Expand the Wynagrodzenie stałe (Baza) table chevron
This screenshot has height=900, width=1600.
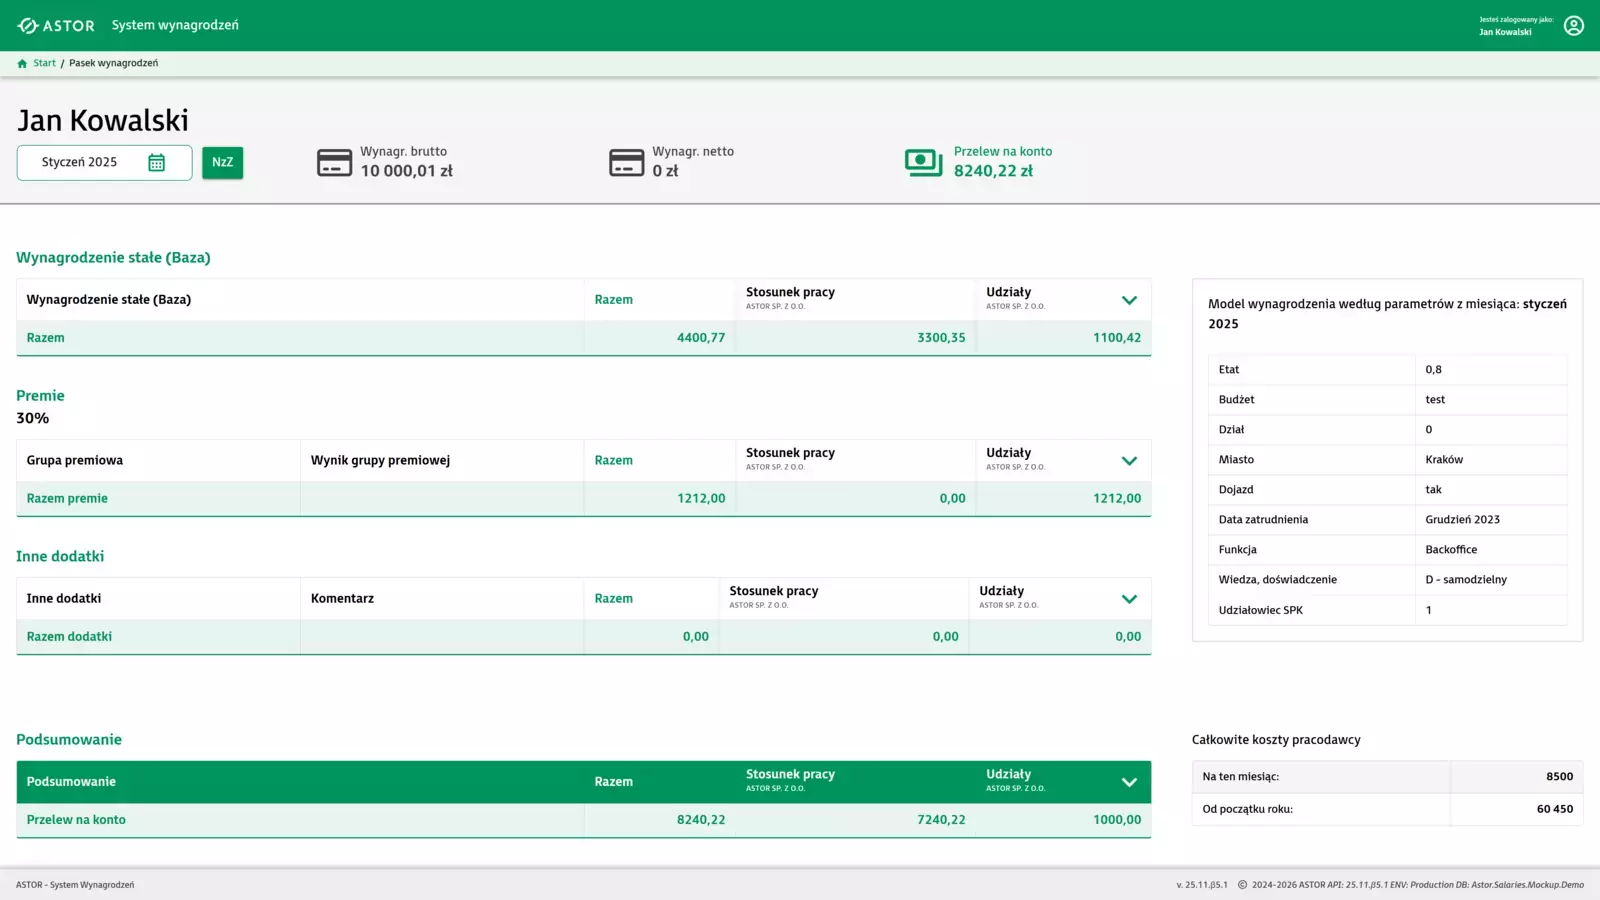tap(1129, 300)
